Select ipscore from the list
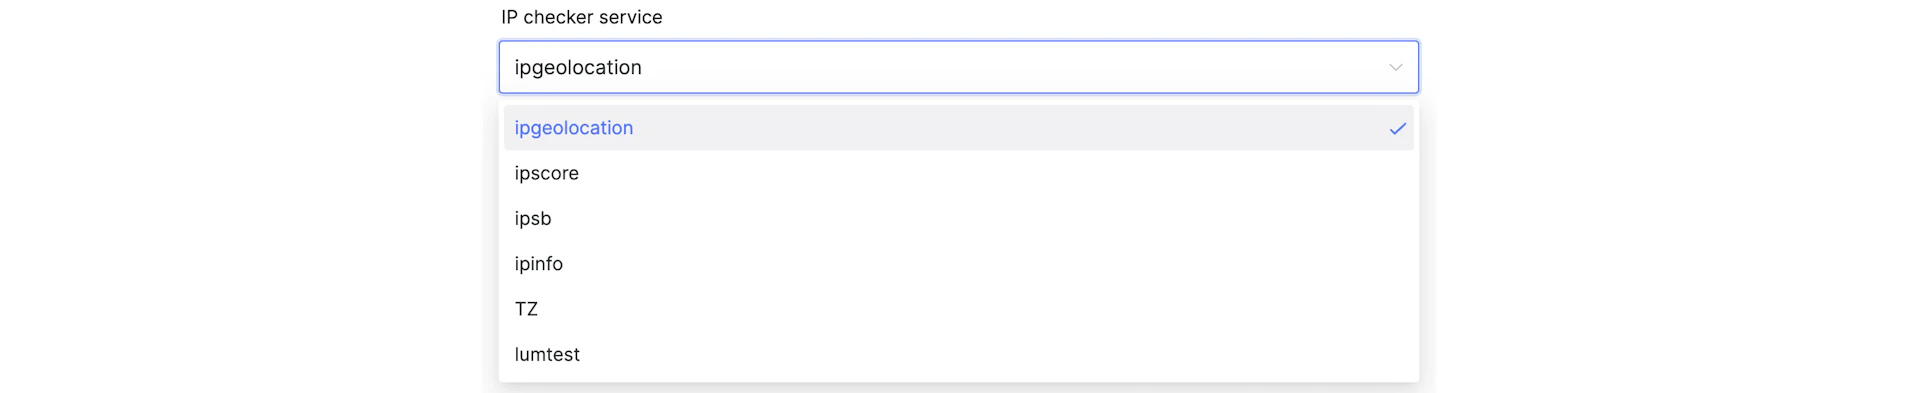Screen dimensions: 1920x393 coord(958,173)
